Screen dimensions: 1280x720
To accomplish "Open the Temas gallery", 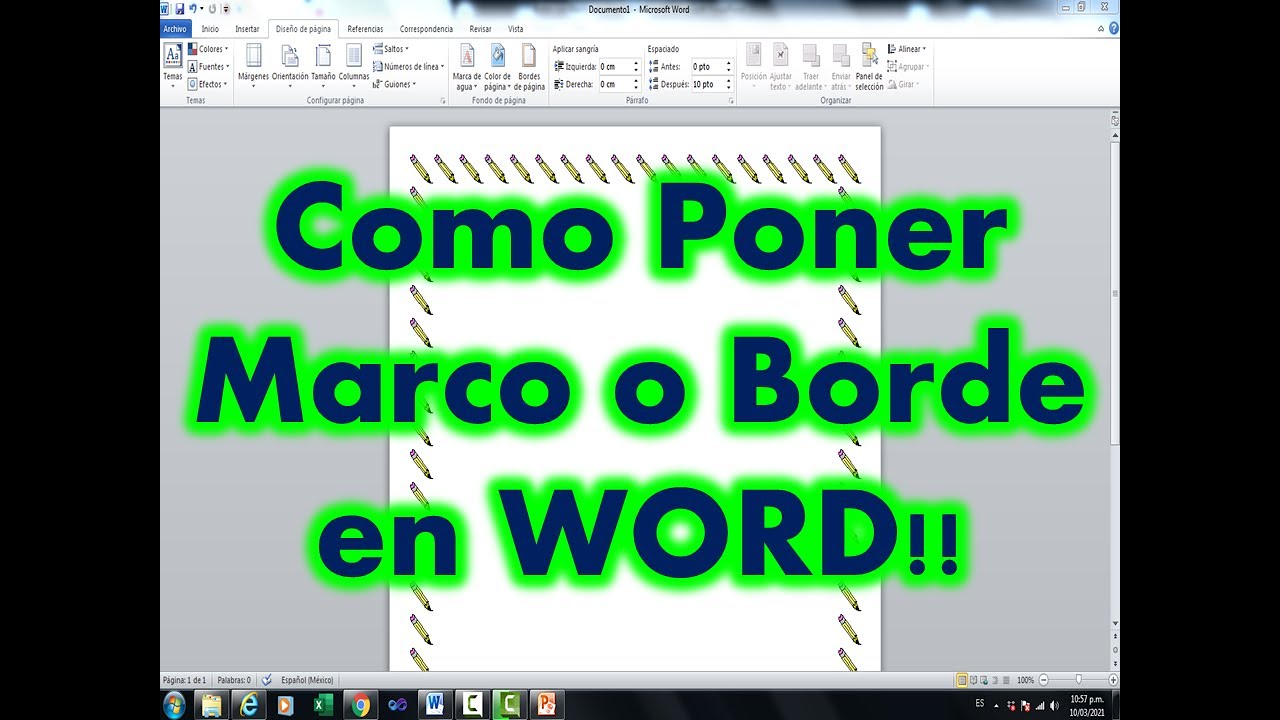I will click(172, 66).
